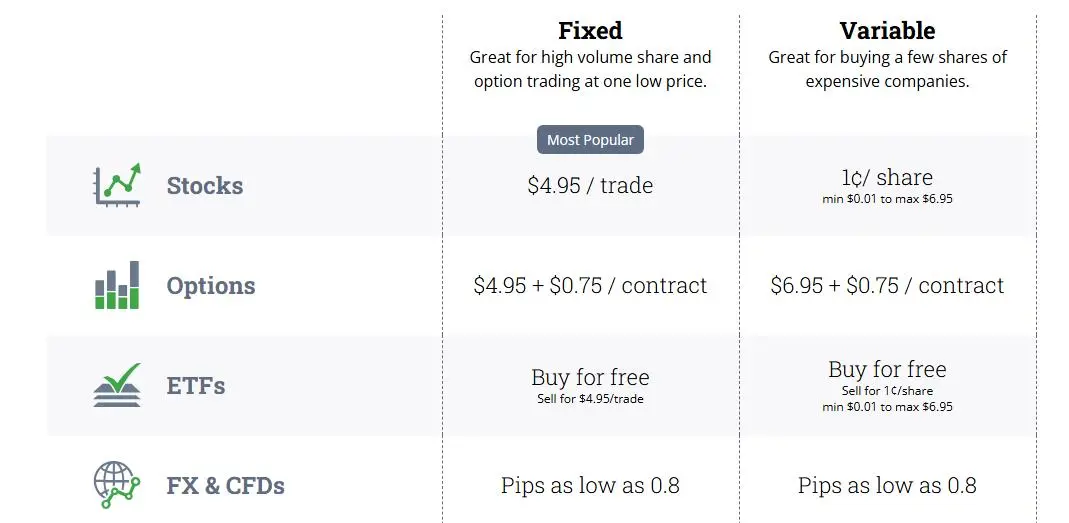Select the ETFs row label
The image size is (1069, 523).
pos(196,385)
